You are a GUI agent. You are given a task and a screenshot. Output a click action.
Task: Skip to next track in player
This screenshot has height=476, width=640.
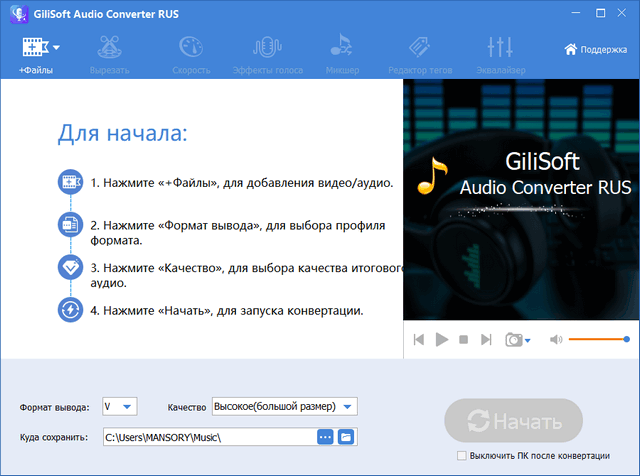coord(486,340)
